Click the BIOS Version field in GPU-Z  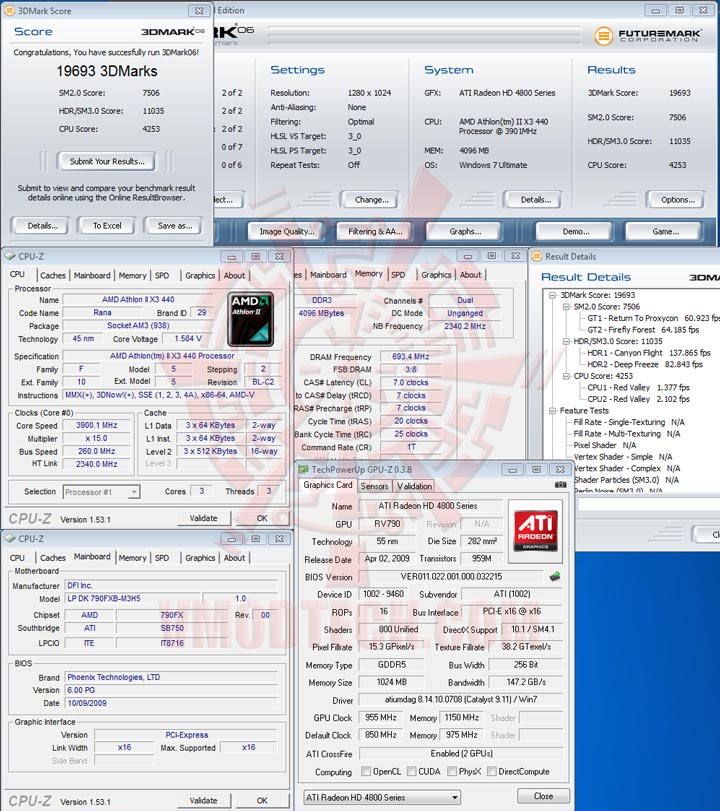tap(451, 577)
